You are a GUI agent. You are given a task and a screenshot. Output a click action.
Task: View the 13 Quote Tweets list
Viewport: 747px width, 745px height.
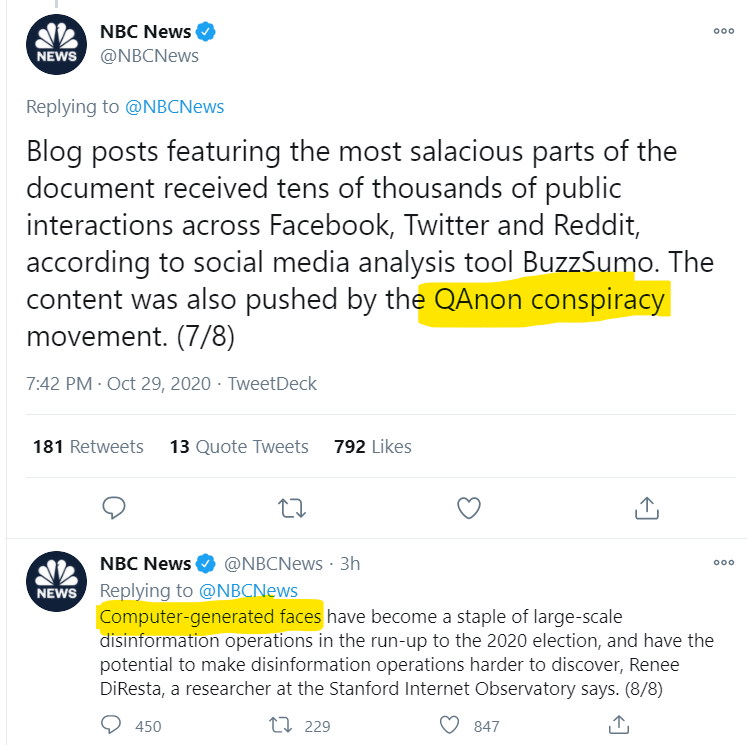tap(239, 447)
